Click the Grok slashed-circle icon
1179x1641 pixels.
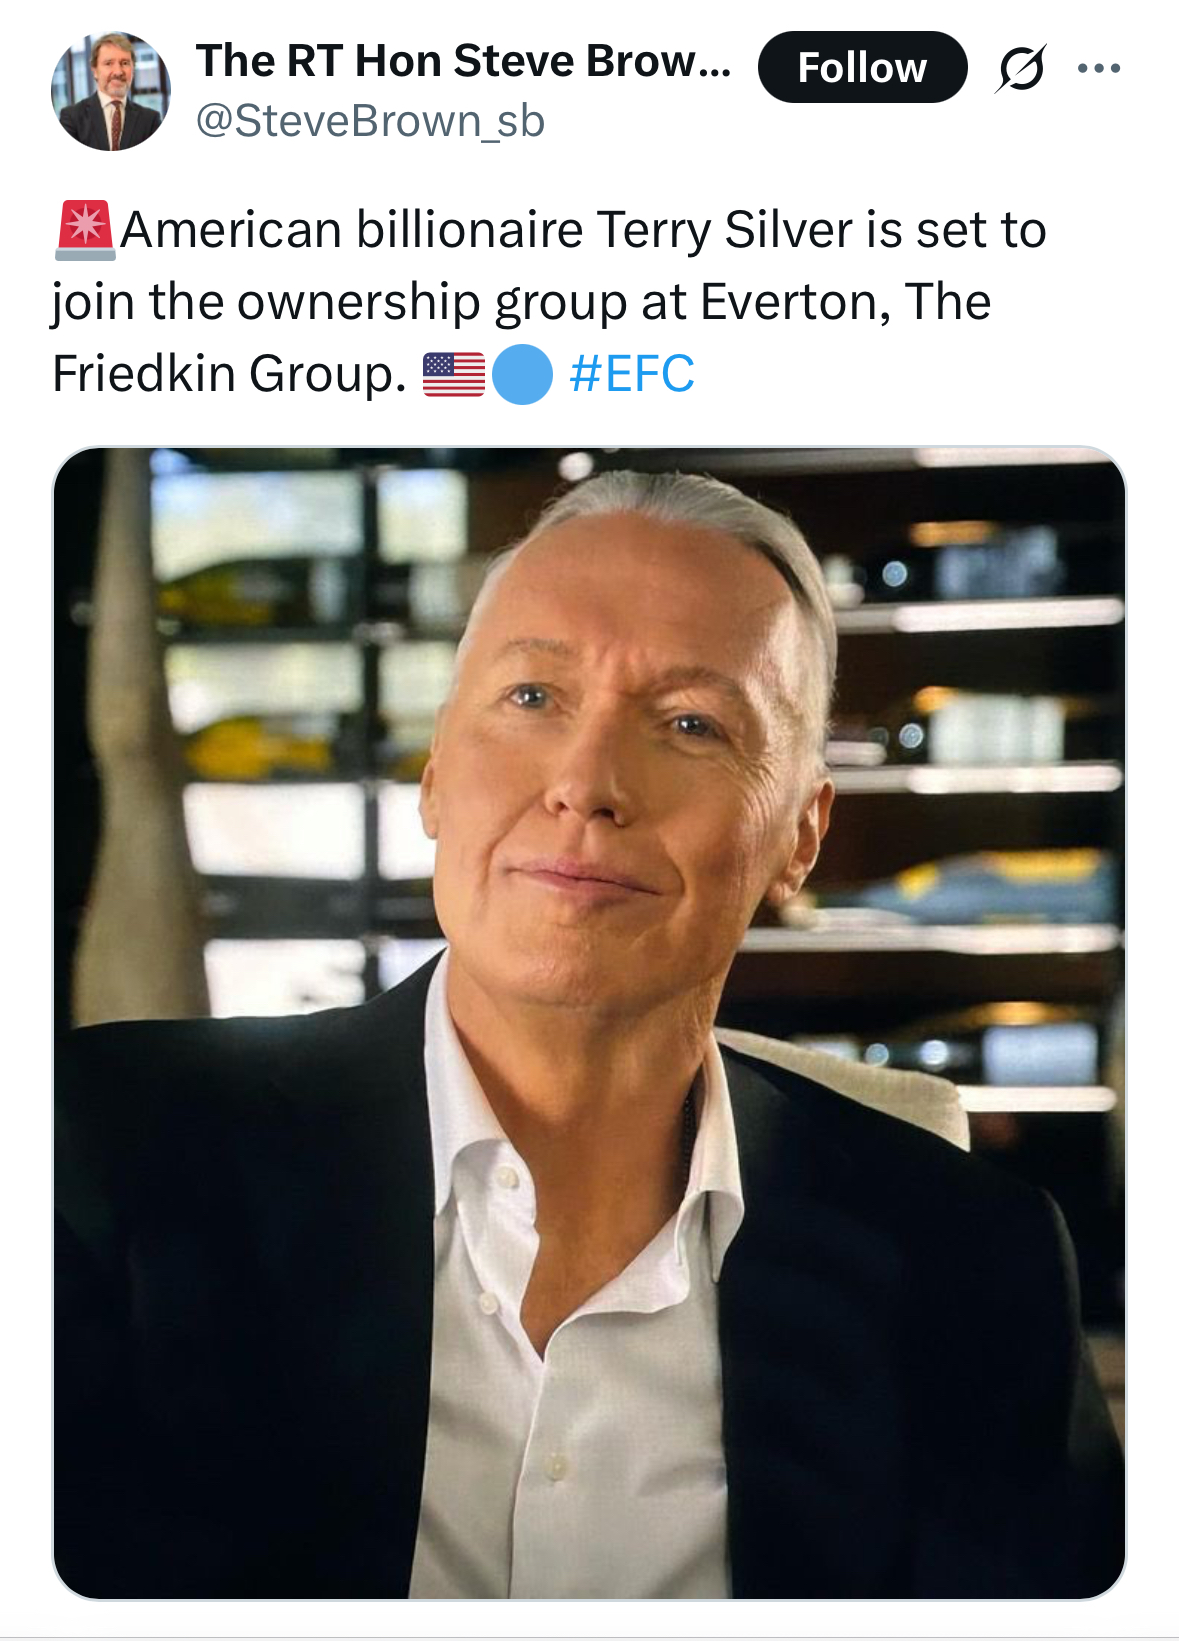tap(1021, 68)
